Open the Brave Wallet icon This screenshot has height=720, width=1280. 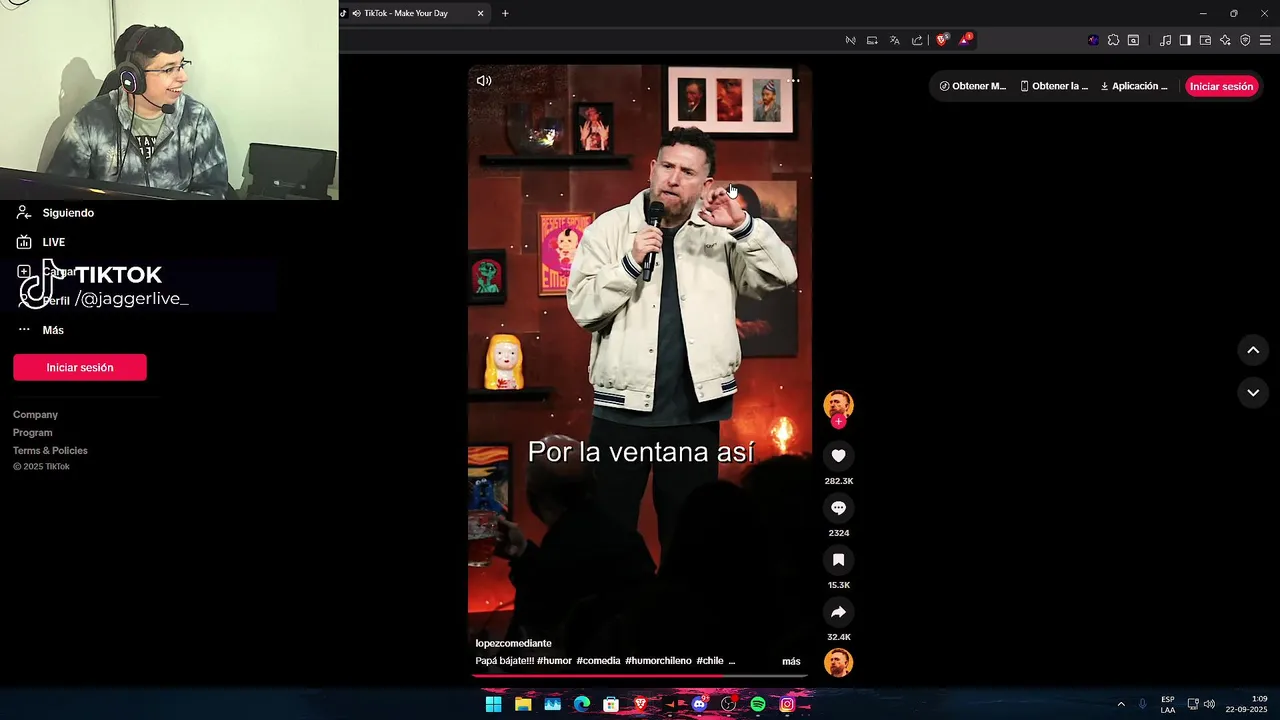(1205, 40)
